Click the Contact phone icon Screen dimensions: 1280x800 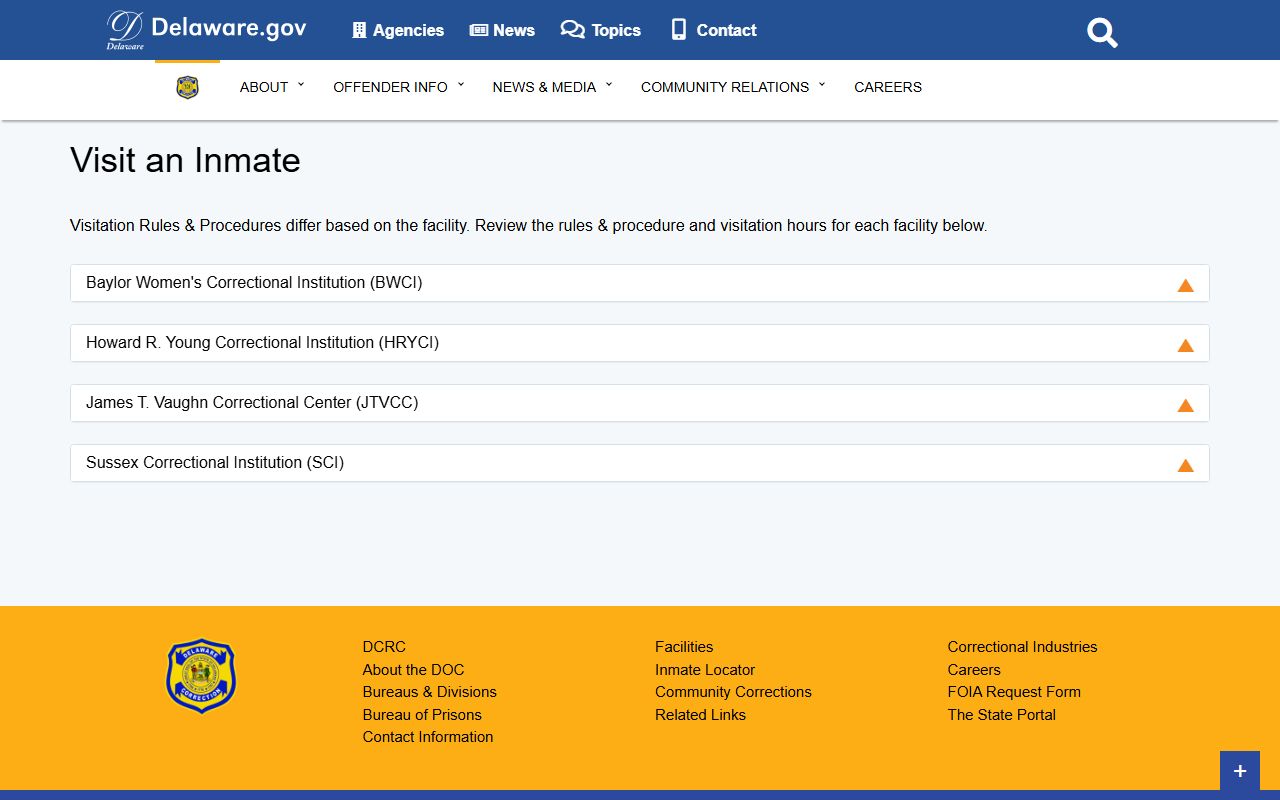(679, 30)
